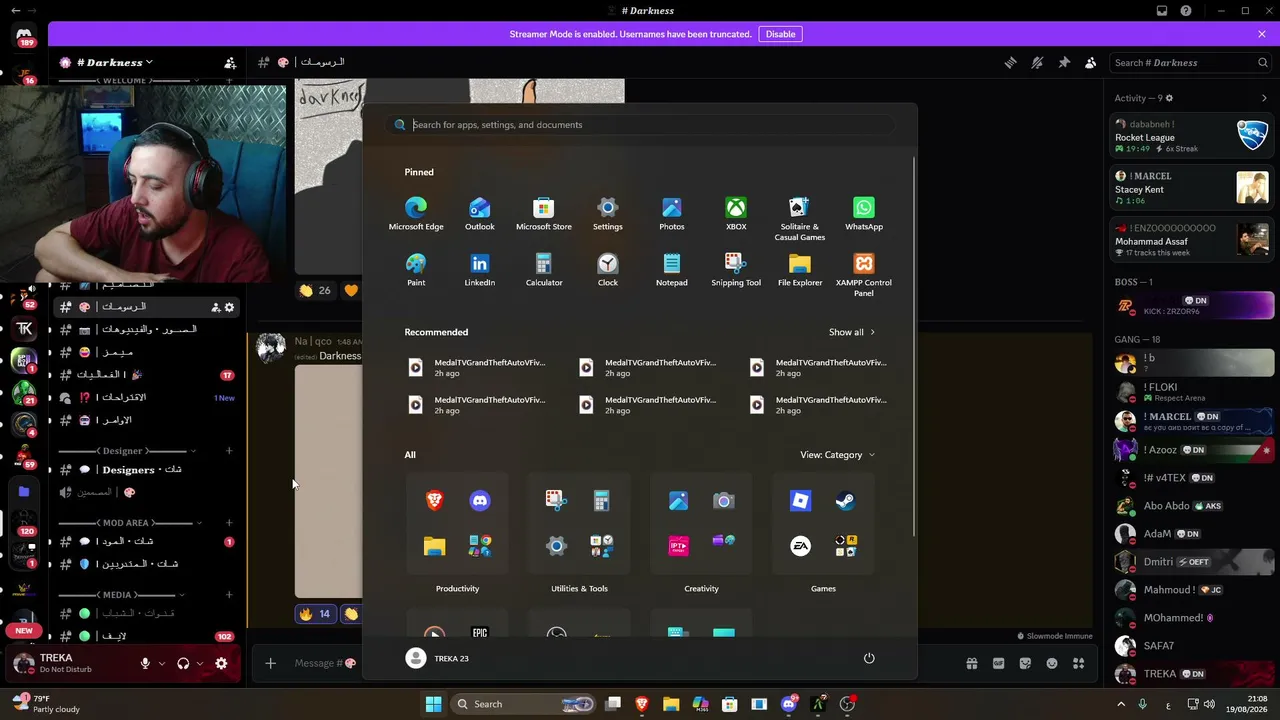This screenshot has width=1280, height=720.
Task: Toggle the reaction showing count 14
Action: (x=315, y=614)
